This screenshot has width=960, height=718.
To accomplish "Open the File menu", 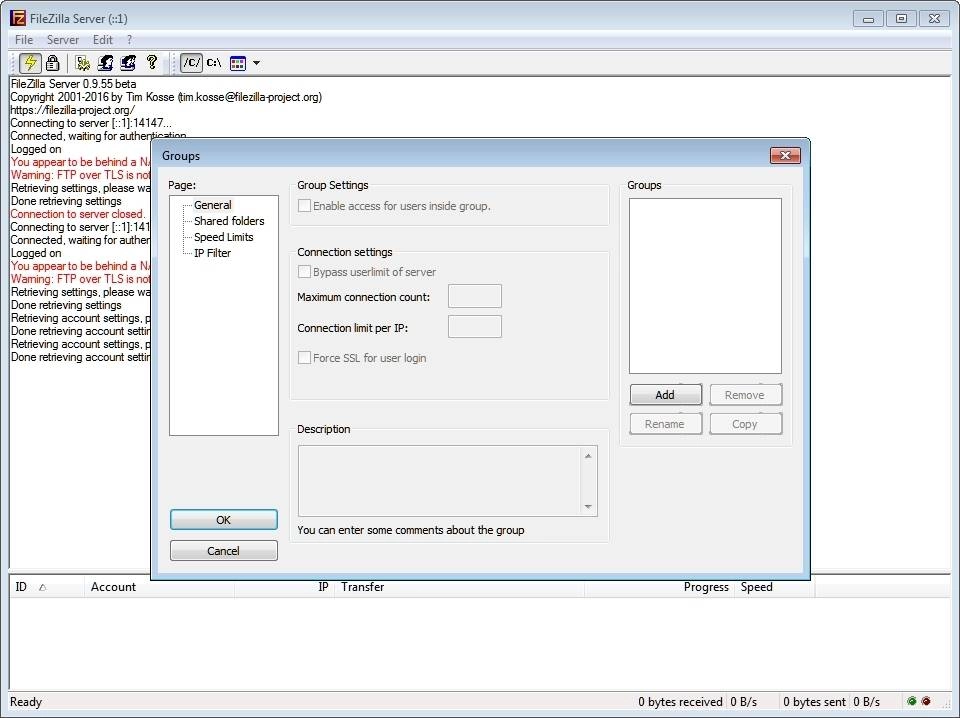I will coord(24,40).
